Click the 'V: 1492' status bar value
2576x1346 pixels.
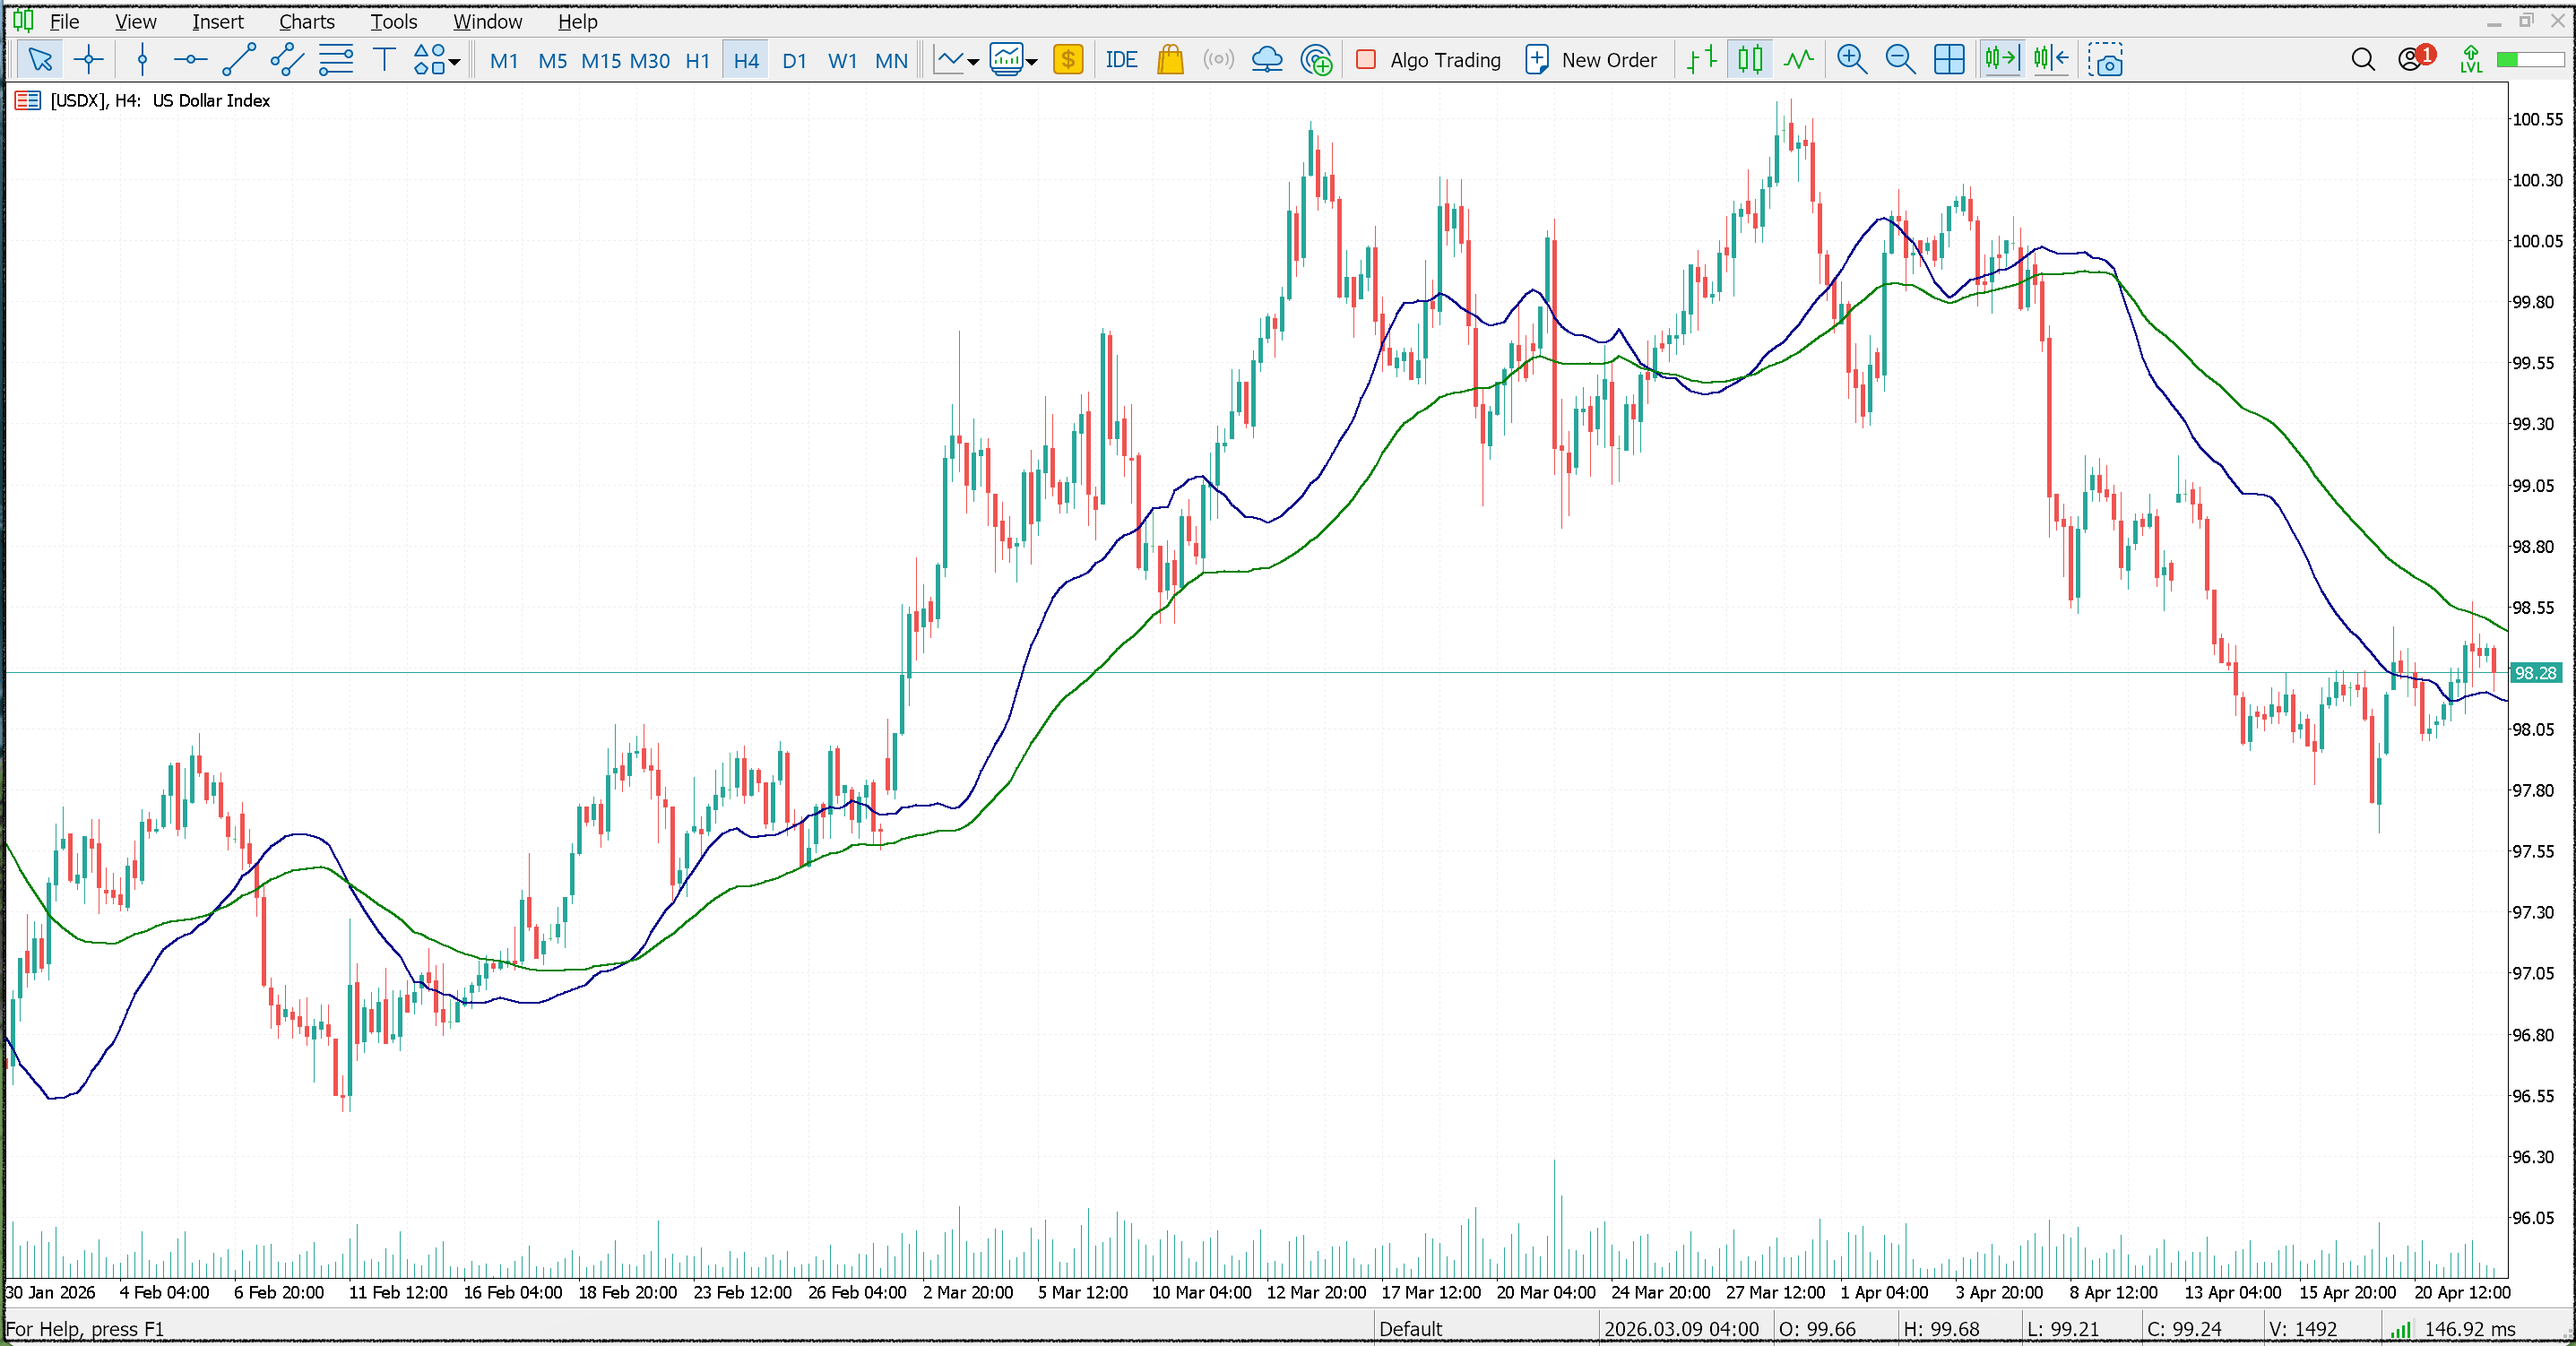[x=2303, y=1329]
